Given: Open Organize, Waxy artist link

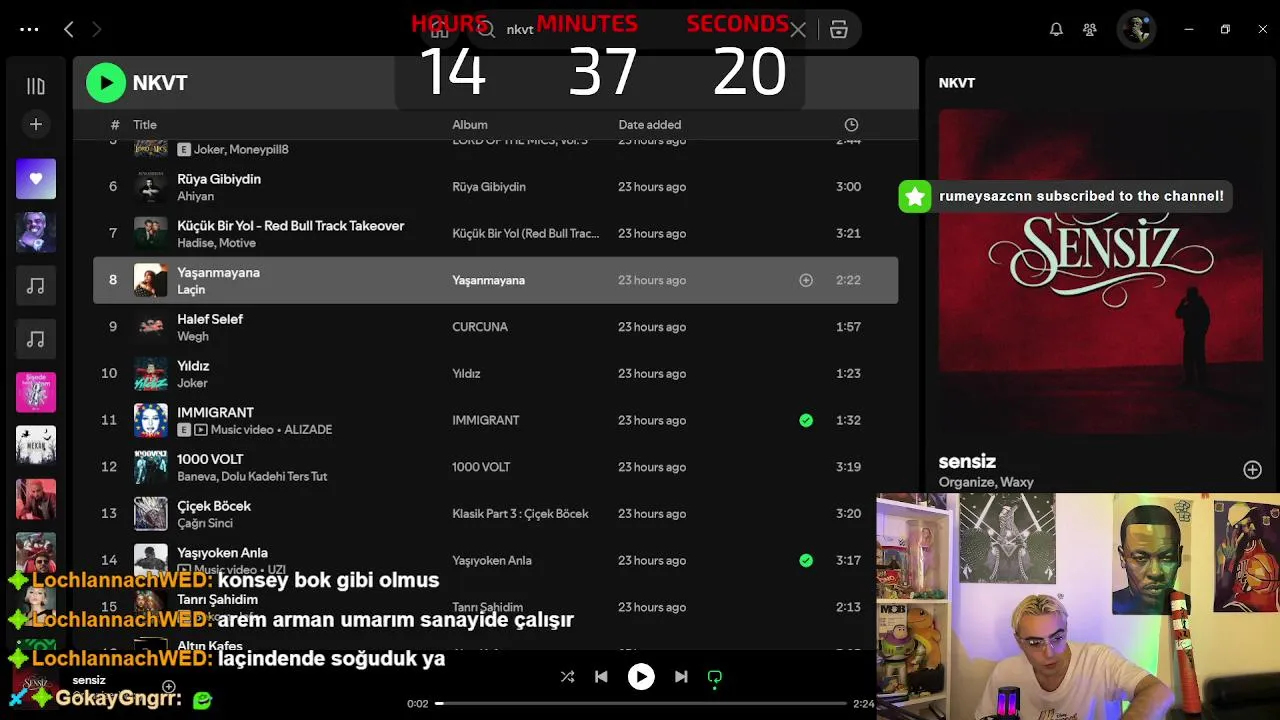Looking at the screenshot, I should coord(986,482).
